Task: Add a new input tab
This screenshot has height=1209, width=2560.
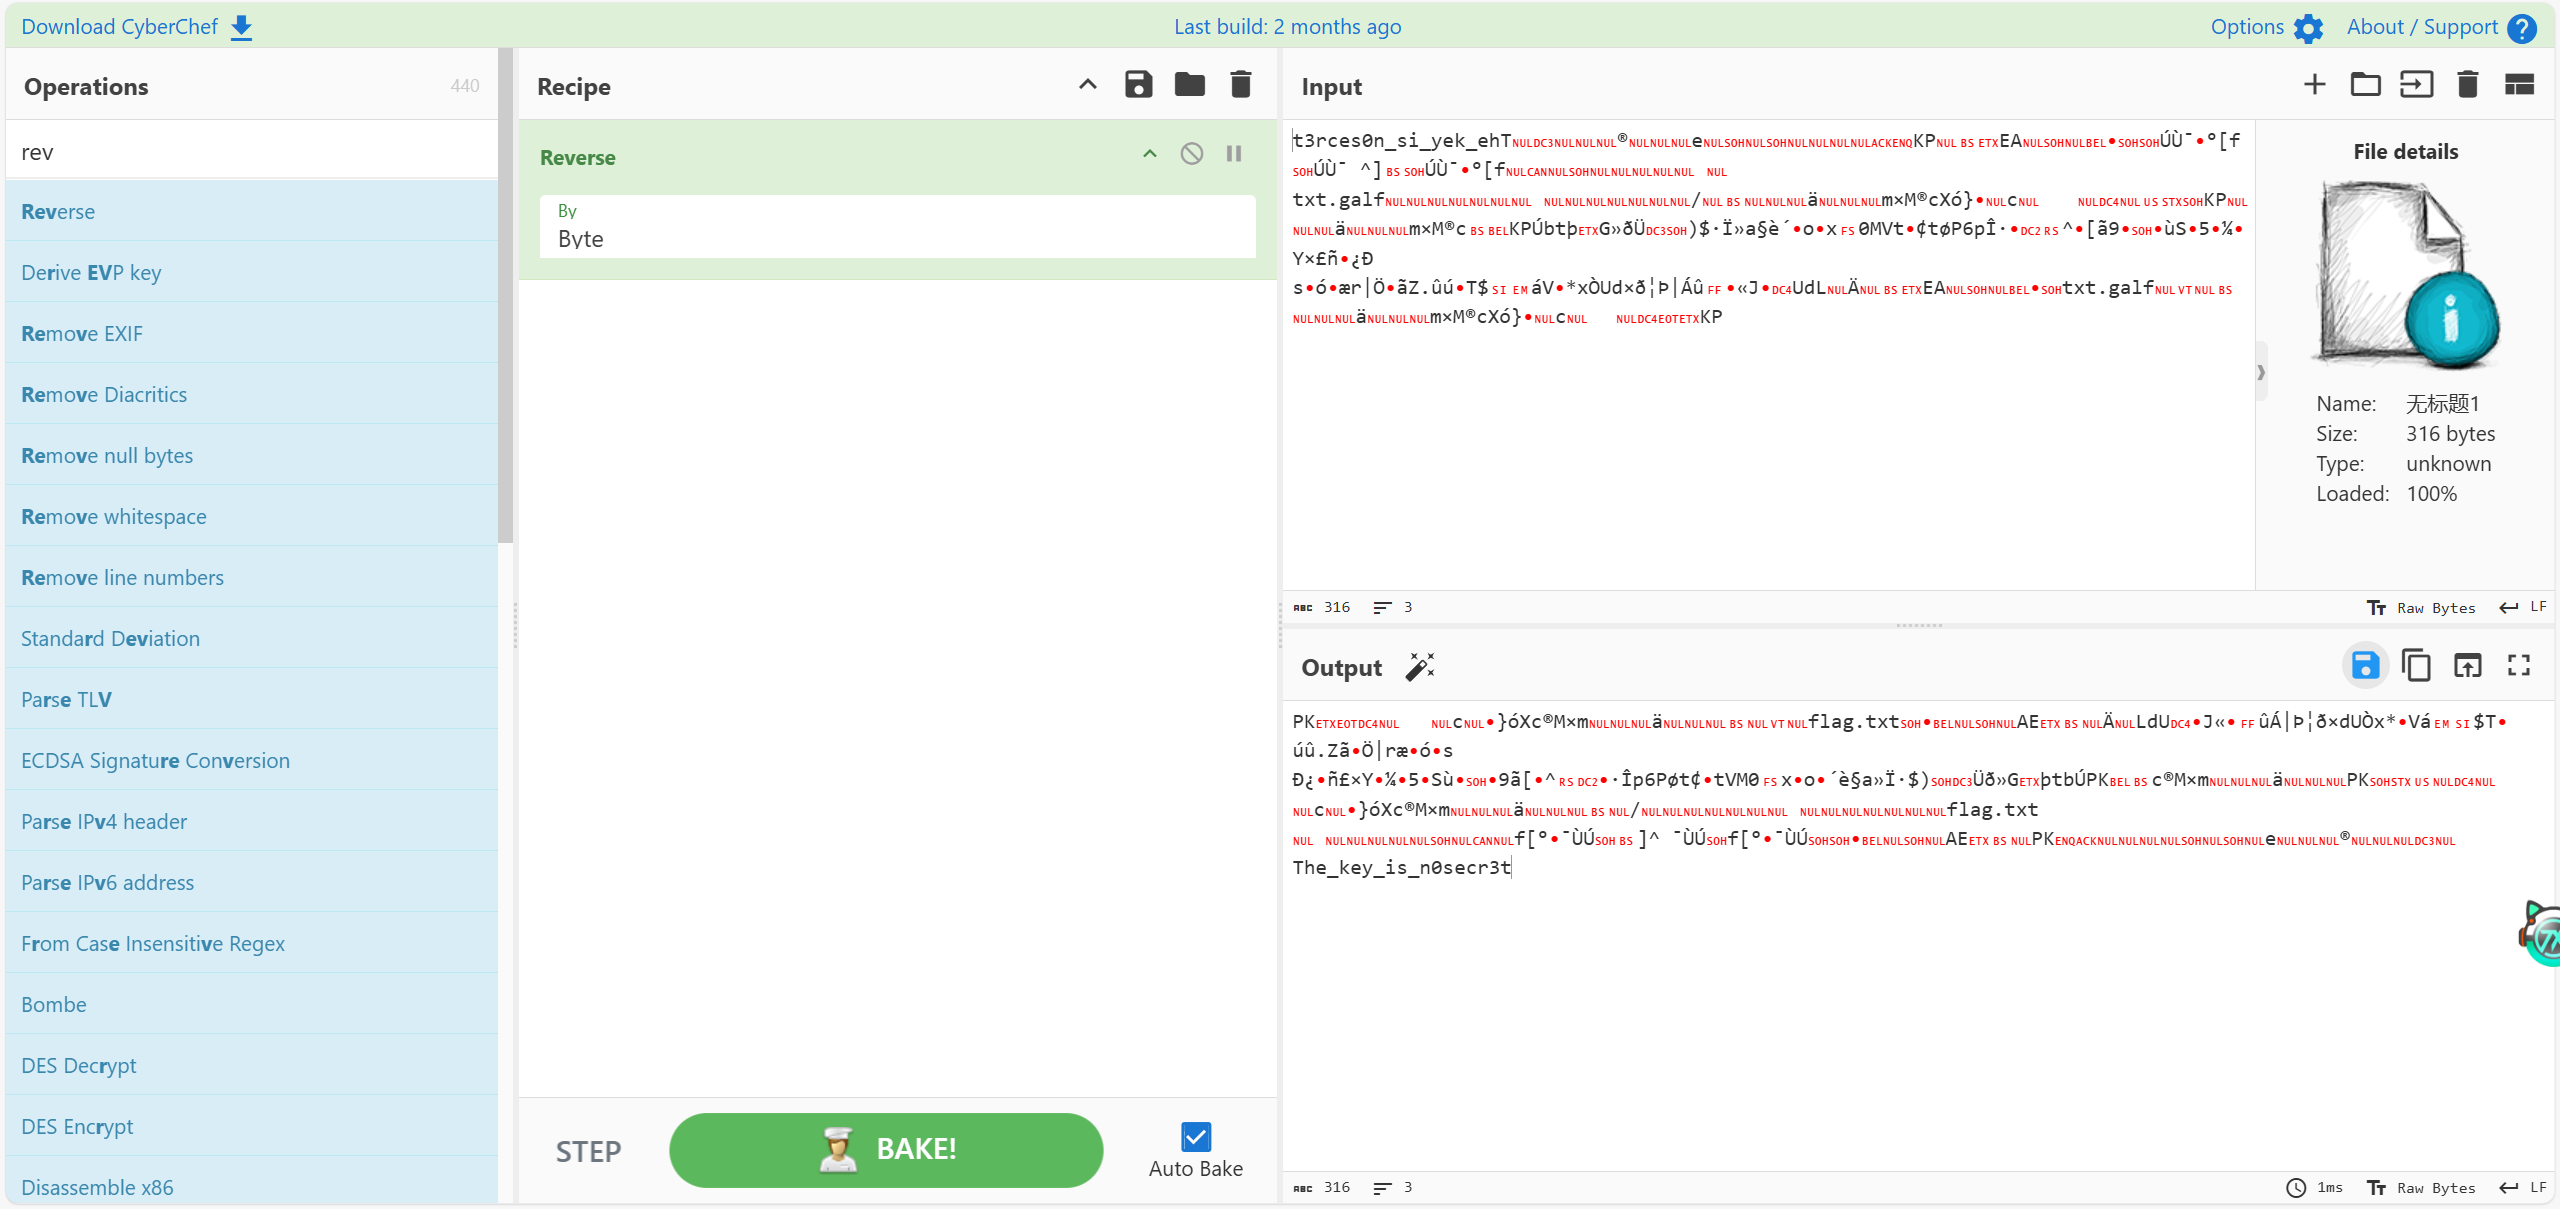Action: pos(2314,85)
